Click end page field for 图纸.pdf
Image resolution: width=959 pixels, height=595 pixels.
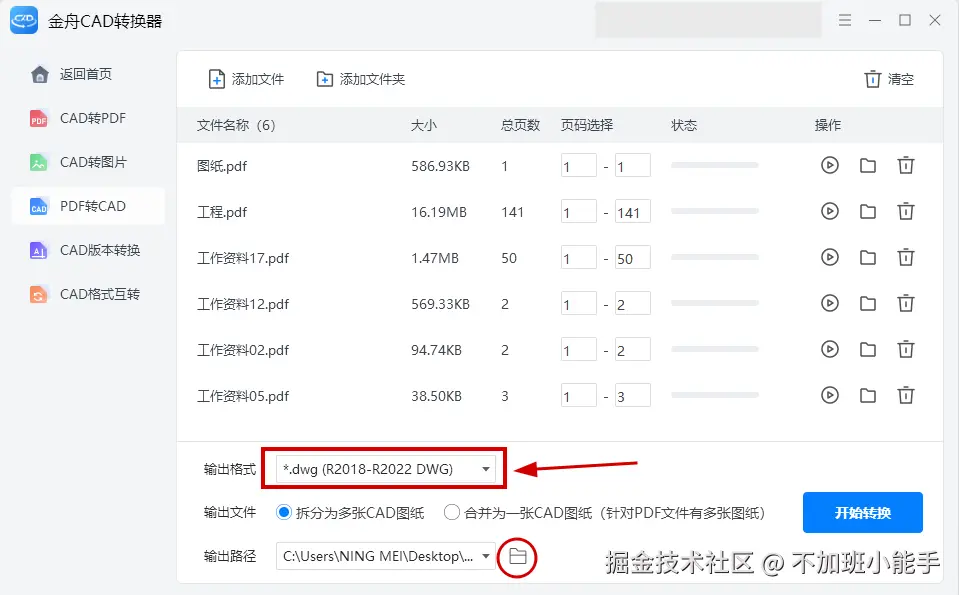pyautogui.click(x=632, y=165)
